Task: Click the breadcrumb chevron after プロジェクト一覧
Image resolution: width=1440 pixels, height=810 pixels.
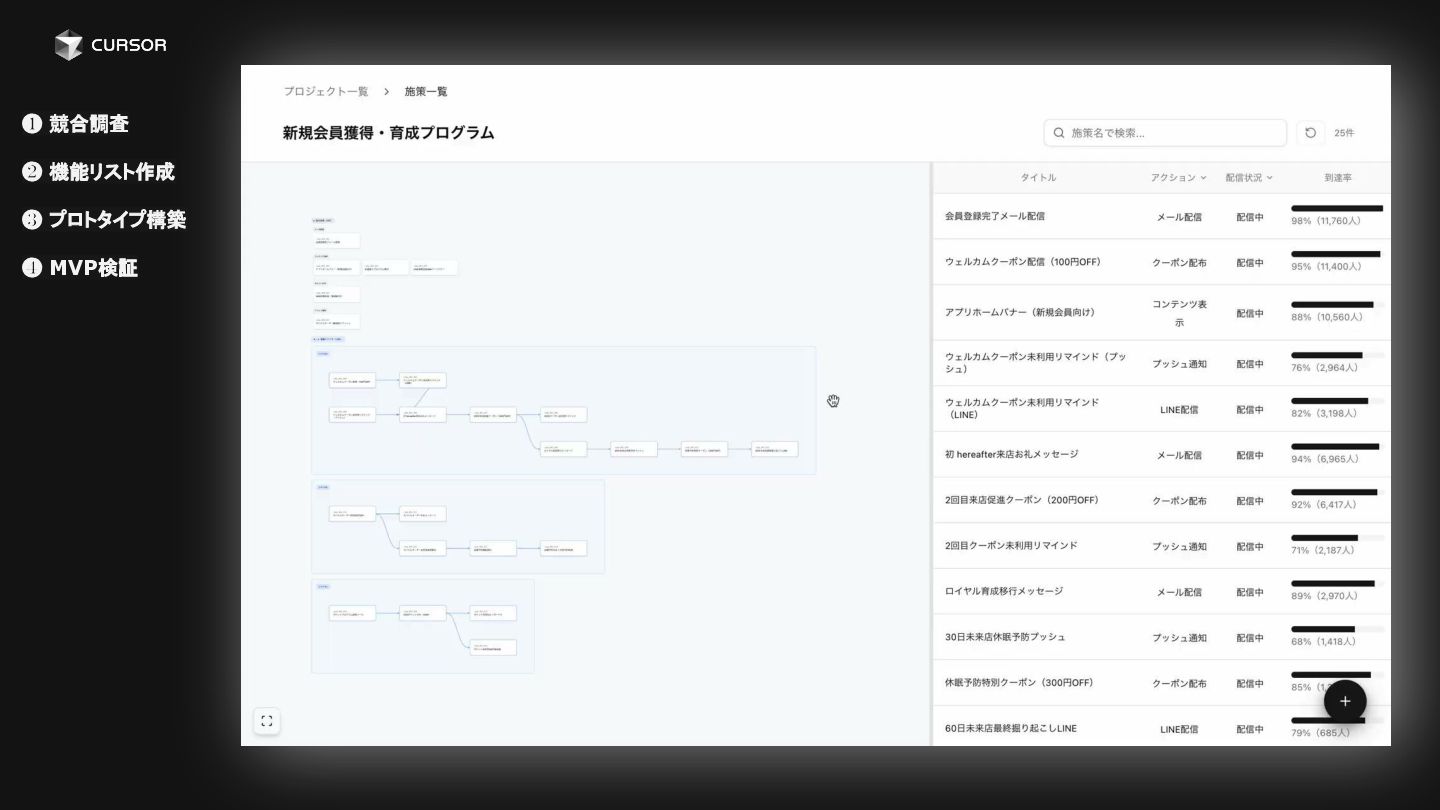Action: click(x=386, y=92)
